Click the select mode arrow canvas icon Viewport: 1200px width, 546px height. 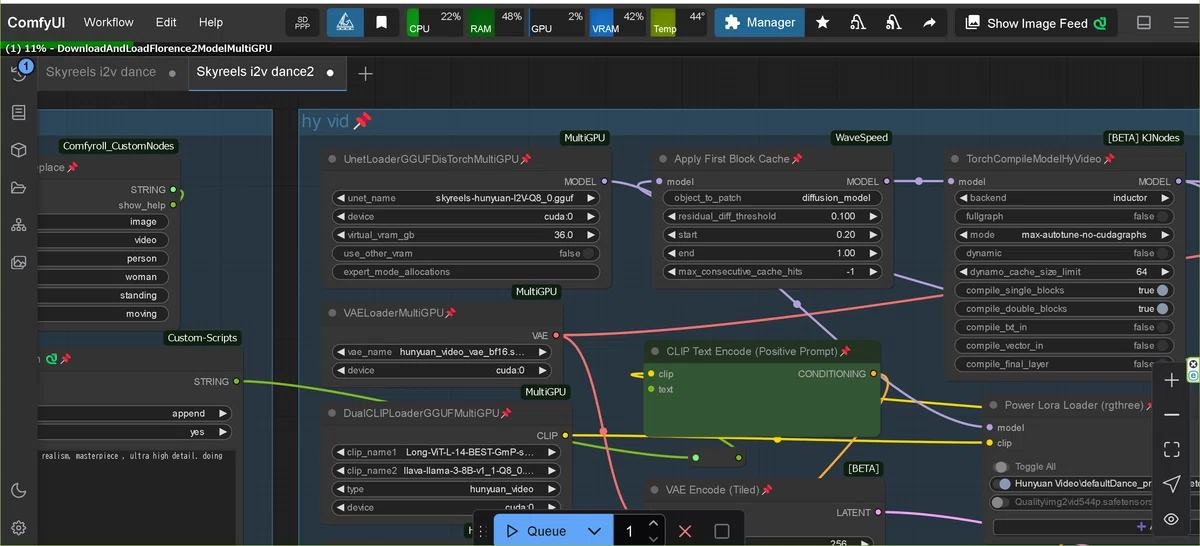coord(1172,484)
